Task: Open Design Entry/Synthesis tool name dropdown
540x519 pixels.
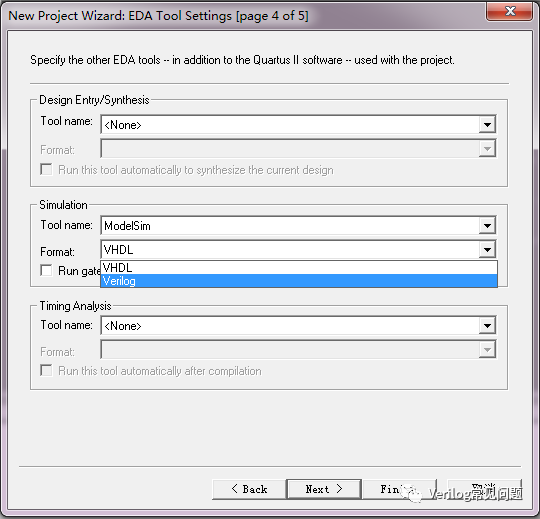Action: [x=298, y=124]
